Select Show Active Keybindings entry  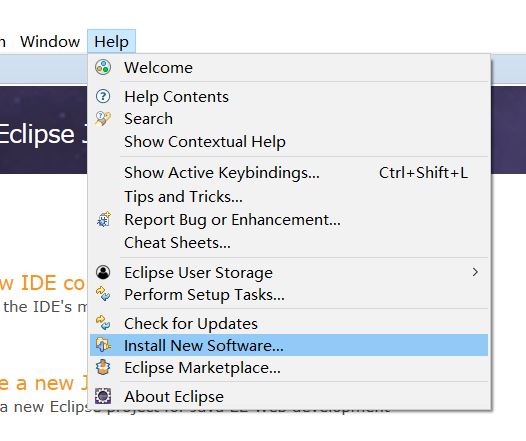coord(289,173)
